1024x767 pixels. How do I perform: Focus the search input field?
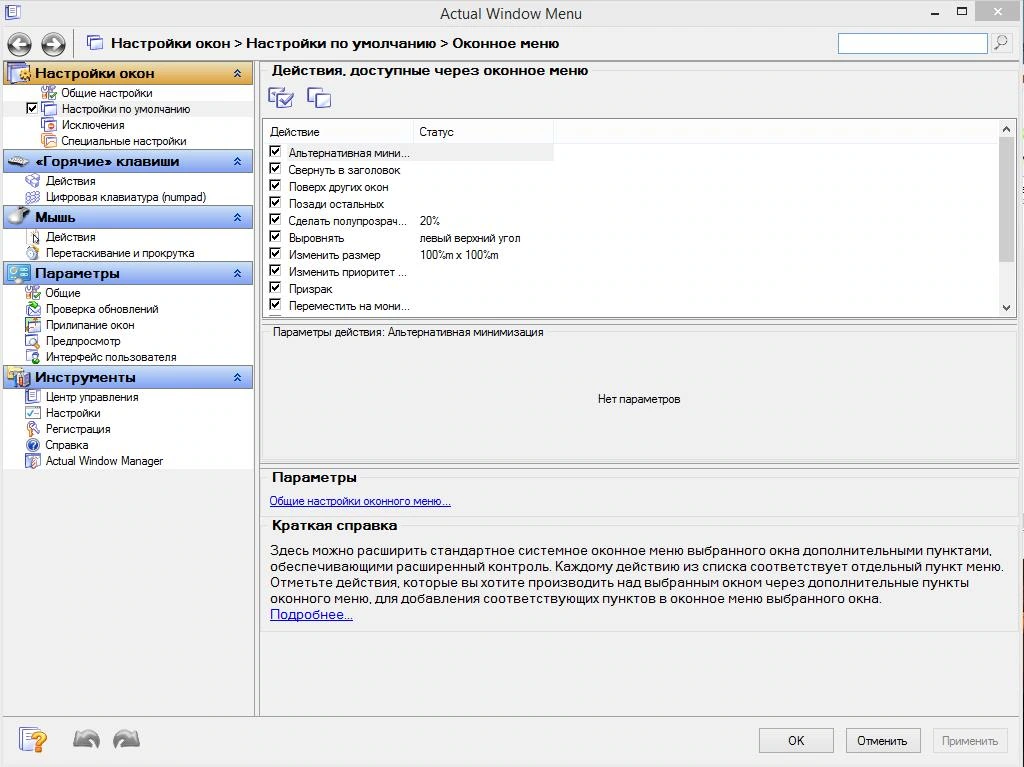[912, 43]
